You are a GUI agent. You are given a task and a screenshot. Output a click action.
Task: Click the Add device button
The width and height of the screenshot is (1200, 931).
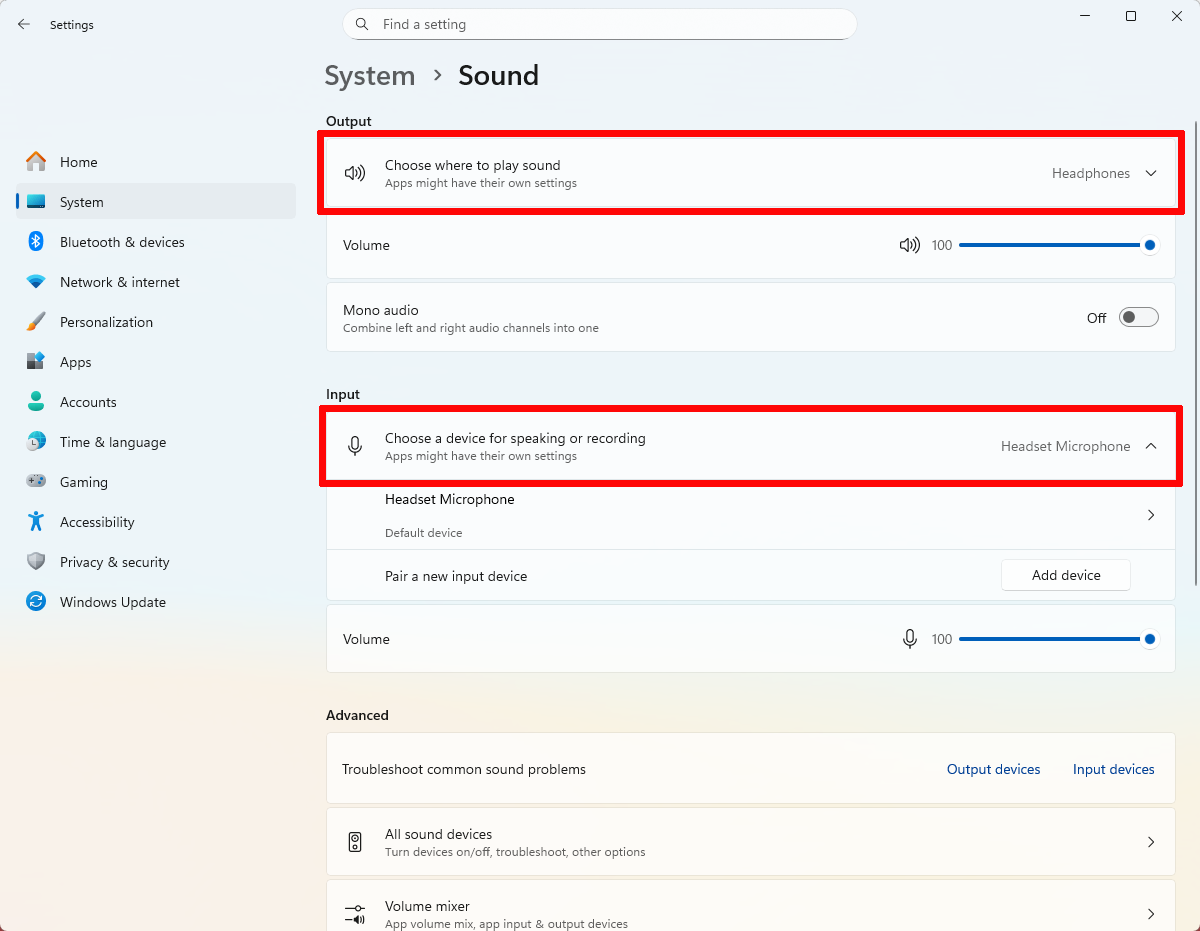(x=1065, y=575)
